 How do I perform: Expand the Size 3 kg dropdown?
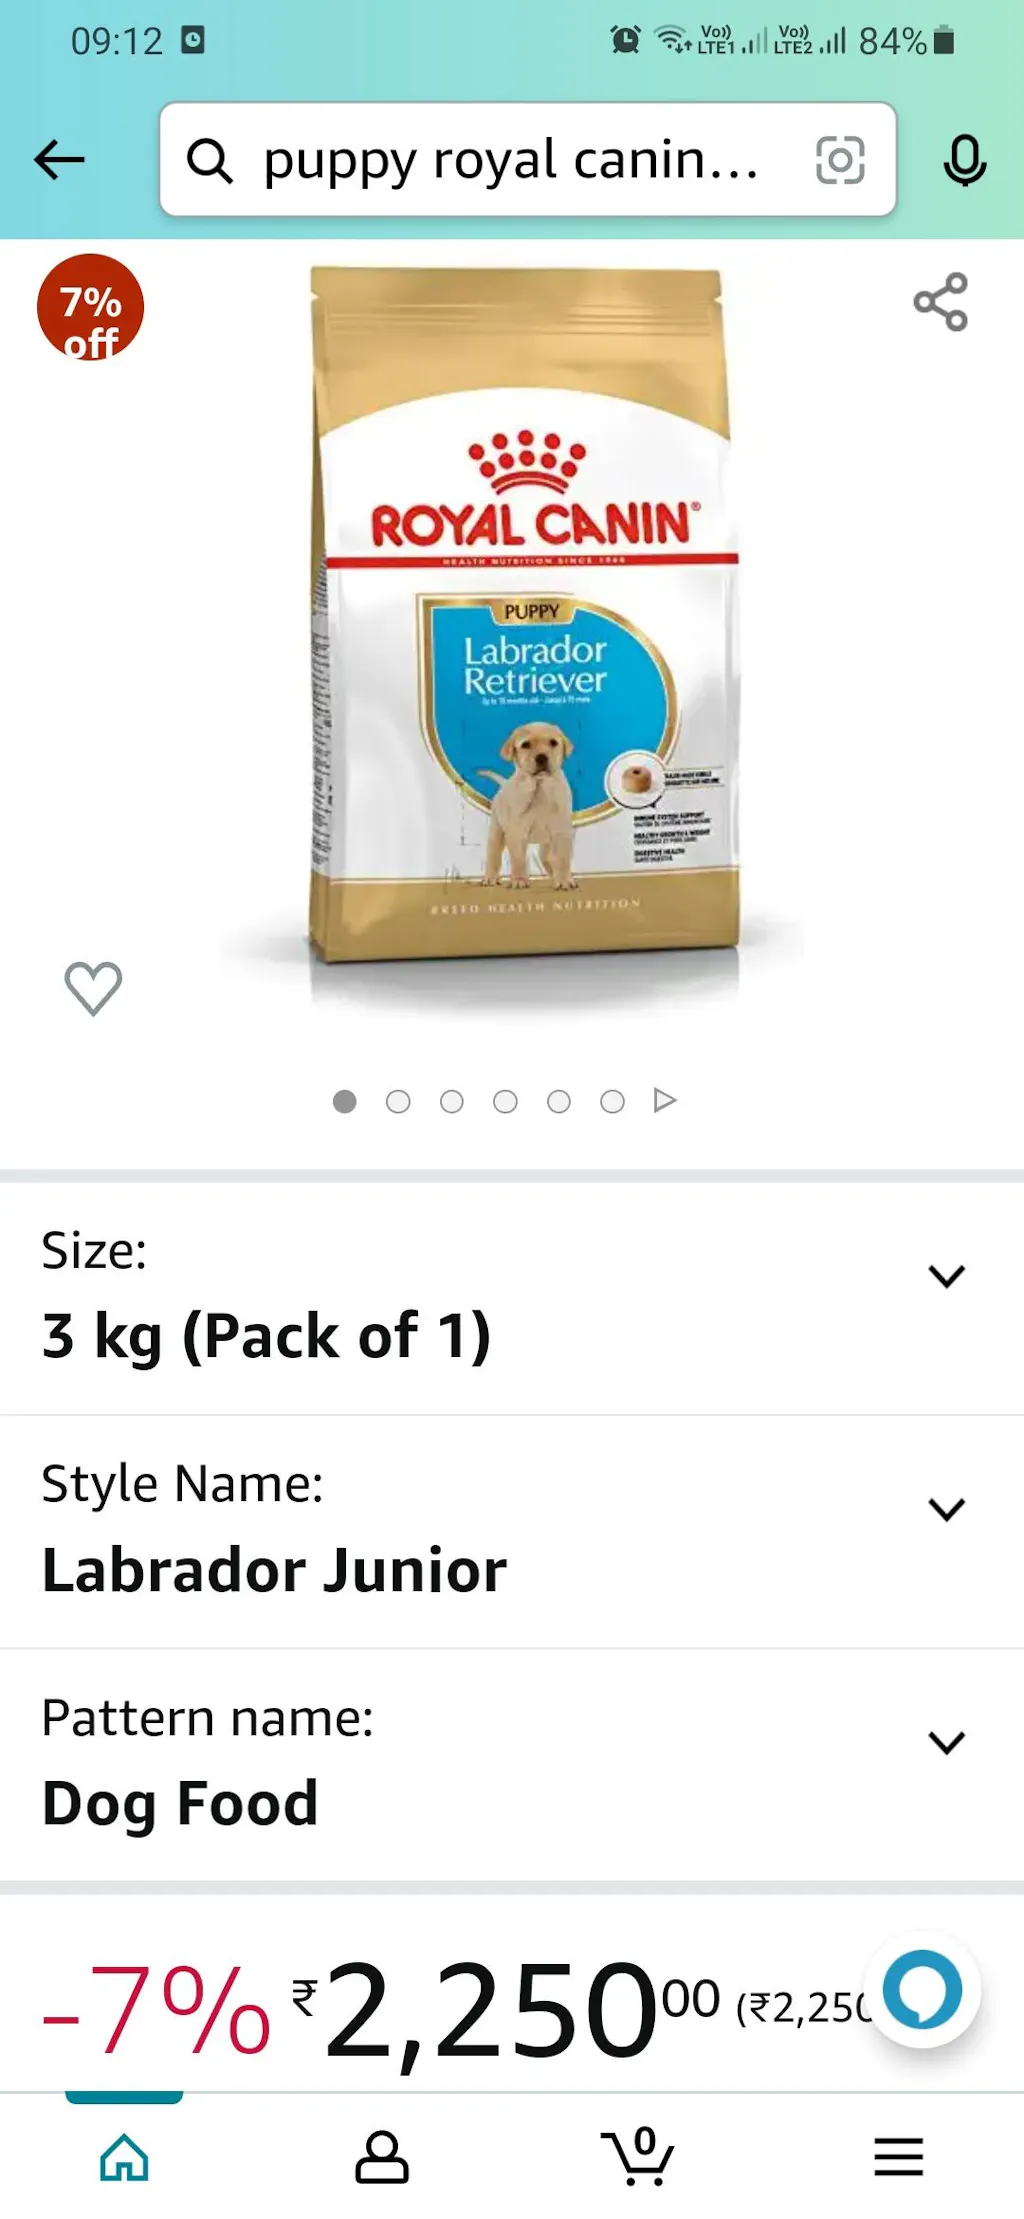512,1298
